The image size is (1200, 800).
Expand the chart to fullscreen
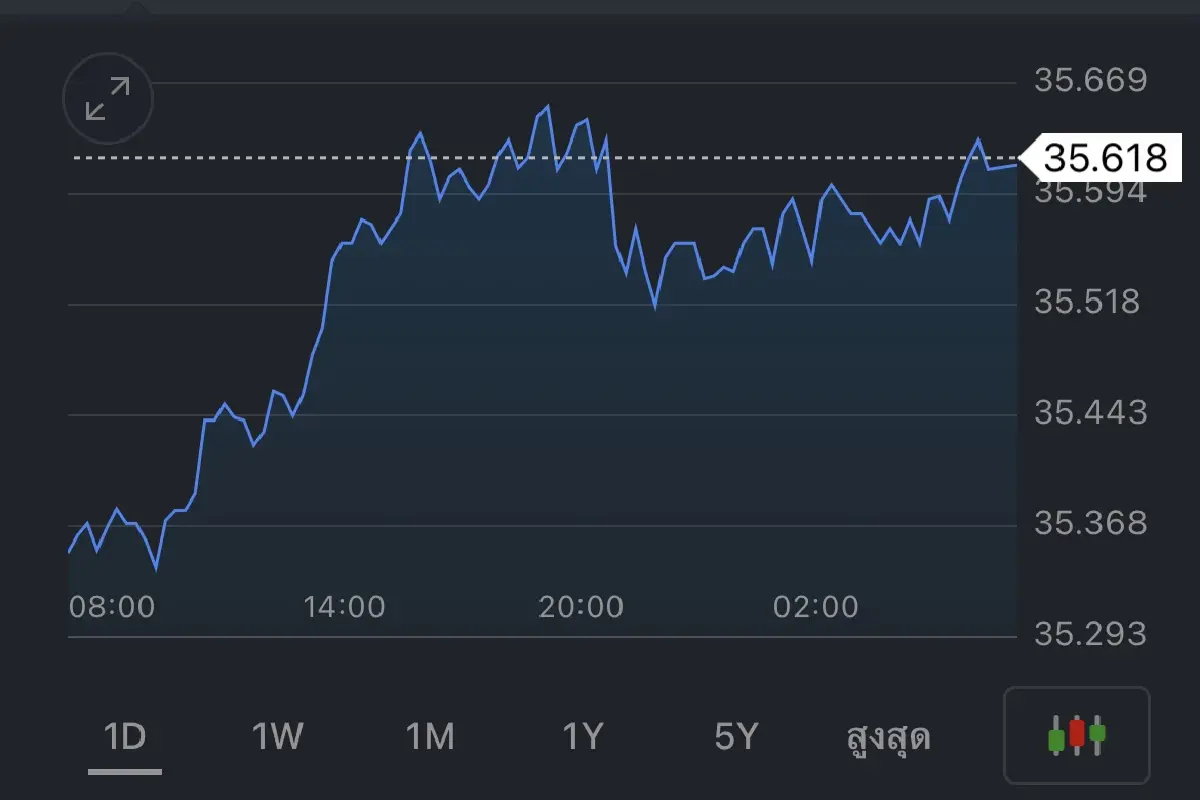coord(108,100)
